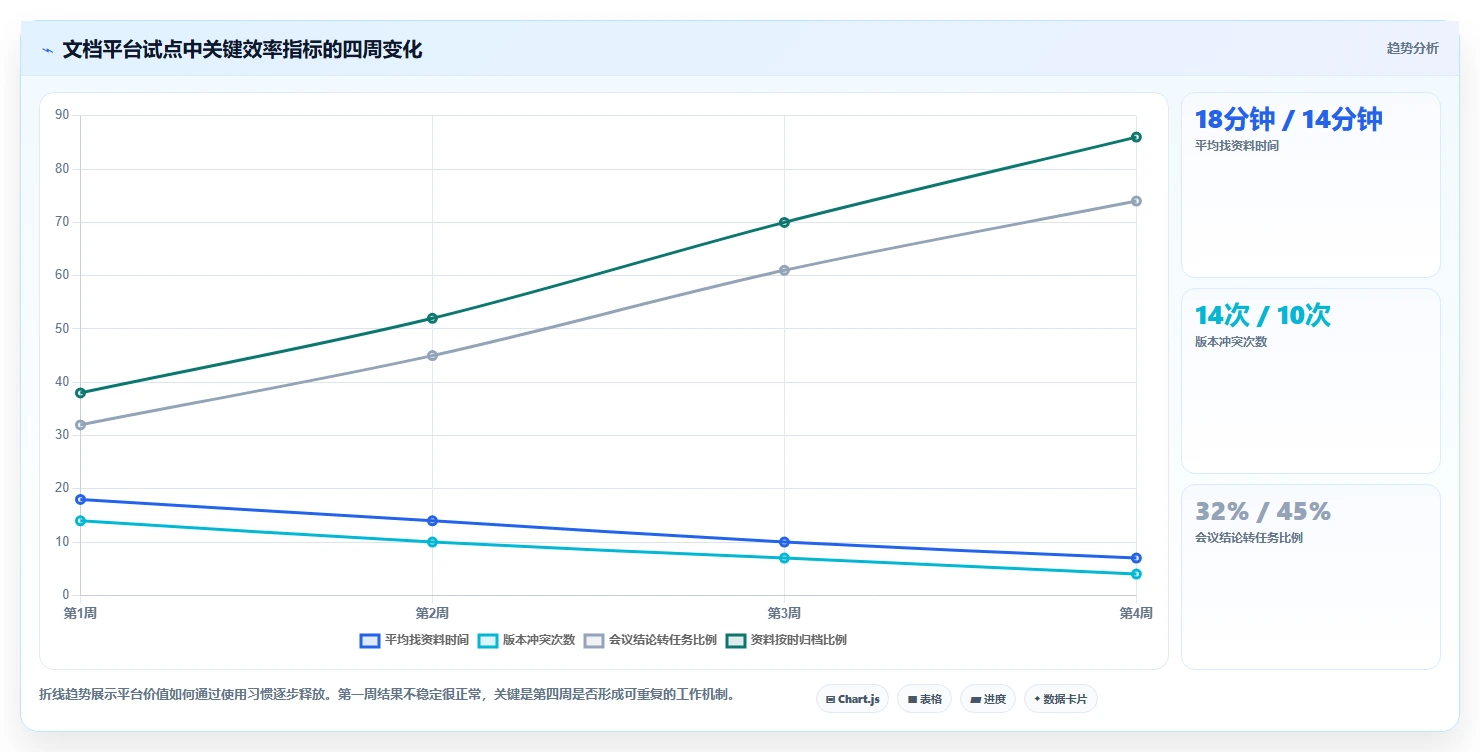This screenshot has width=1480, height=752.
Task: Select the 32% / 45% stat card
Action: tap(1311, 577)
